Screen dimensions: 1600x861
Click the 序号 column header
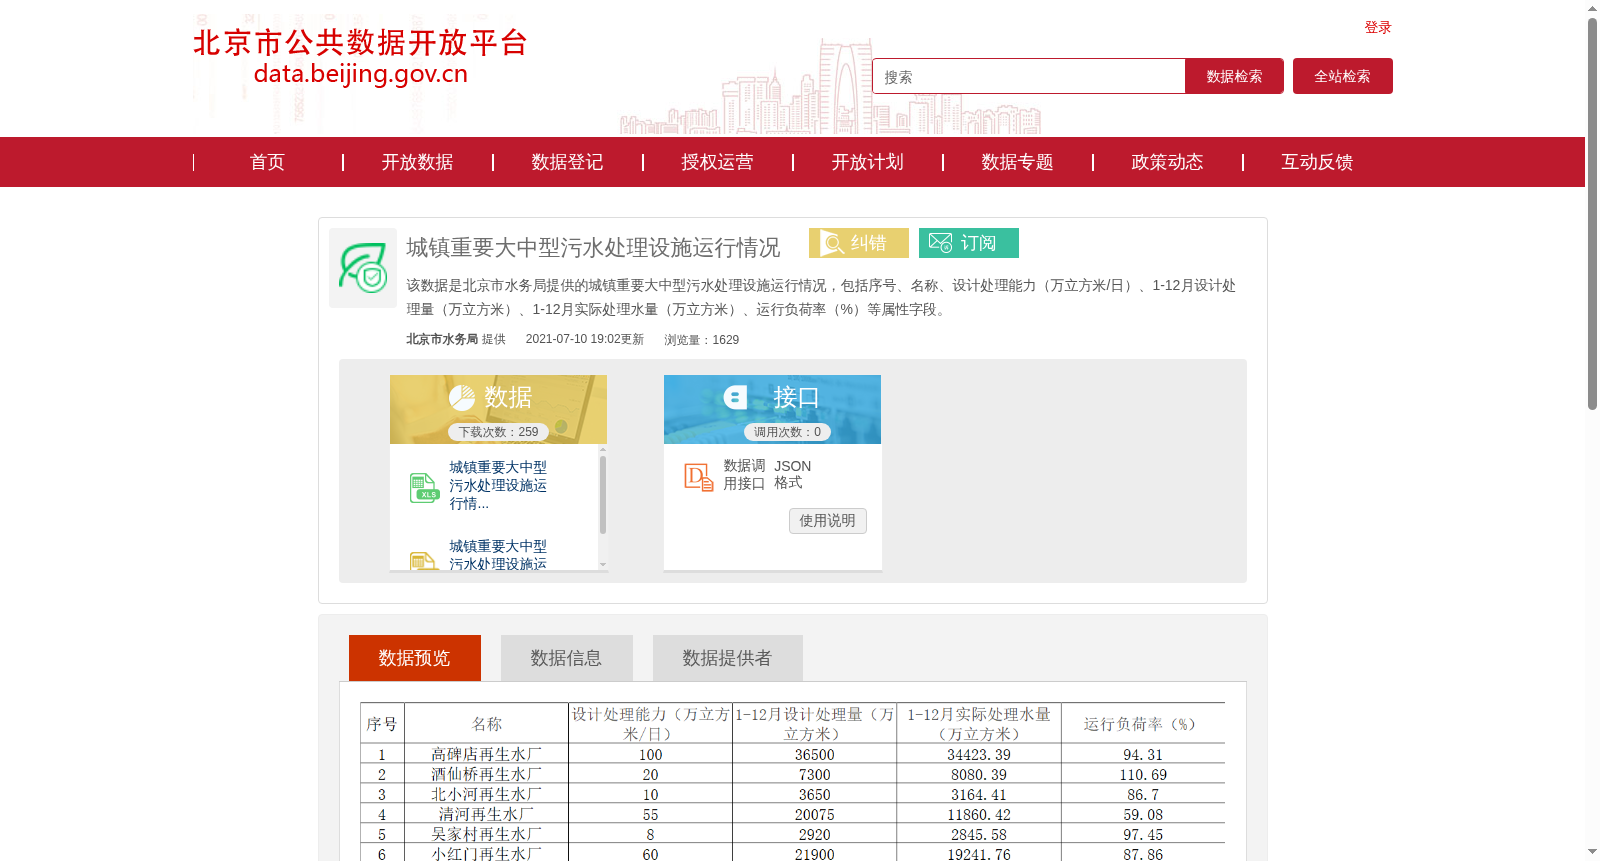tap(382, 724)
